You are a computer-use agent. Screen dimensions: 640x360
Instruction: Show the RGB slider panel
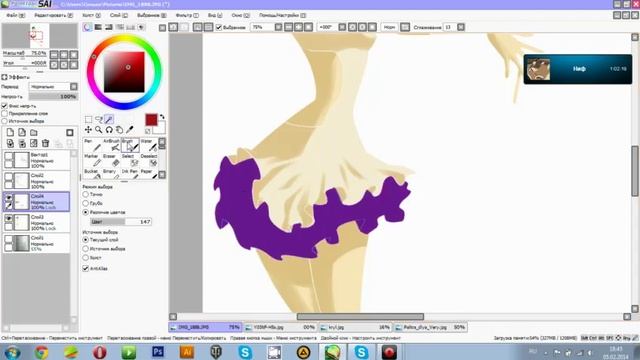[x=98, y=27]
